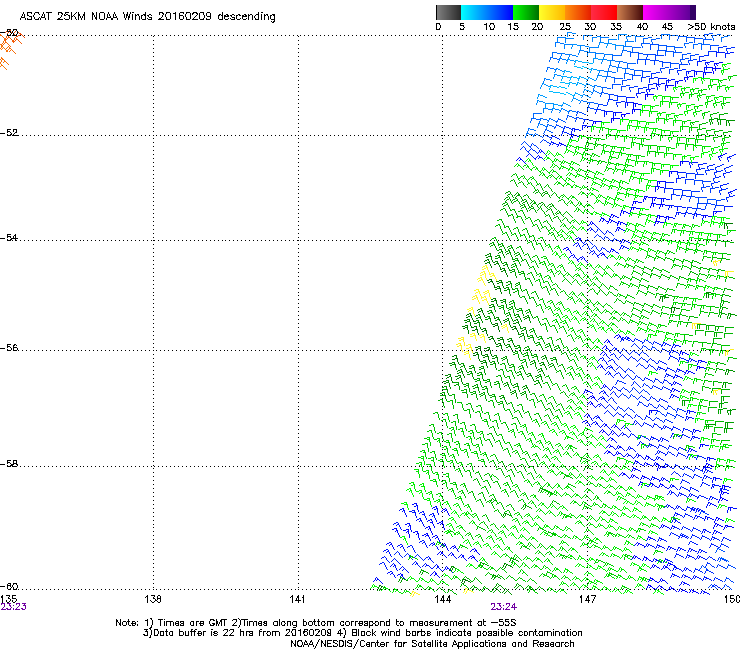The width and height of the screenshot is (740, 650).
Task: Click the title 'ASCAT 25KM NOAA Winds 20160209 descending'
Action: [x=147, y=16]
